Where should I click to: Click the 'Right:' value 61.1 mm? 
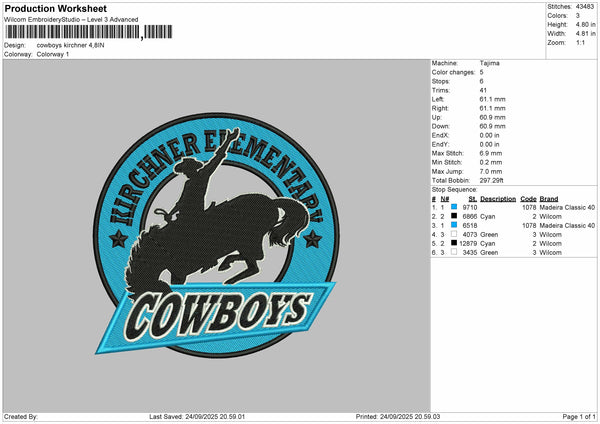[x=492, y=108]
